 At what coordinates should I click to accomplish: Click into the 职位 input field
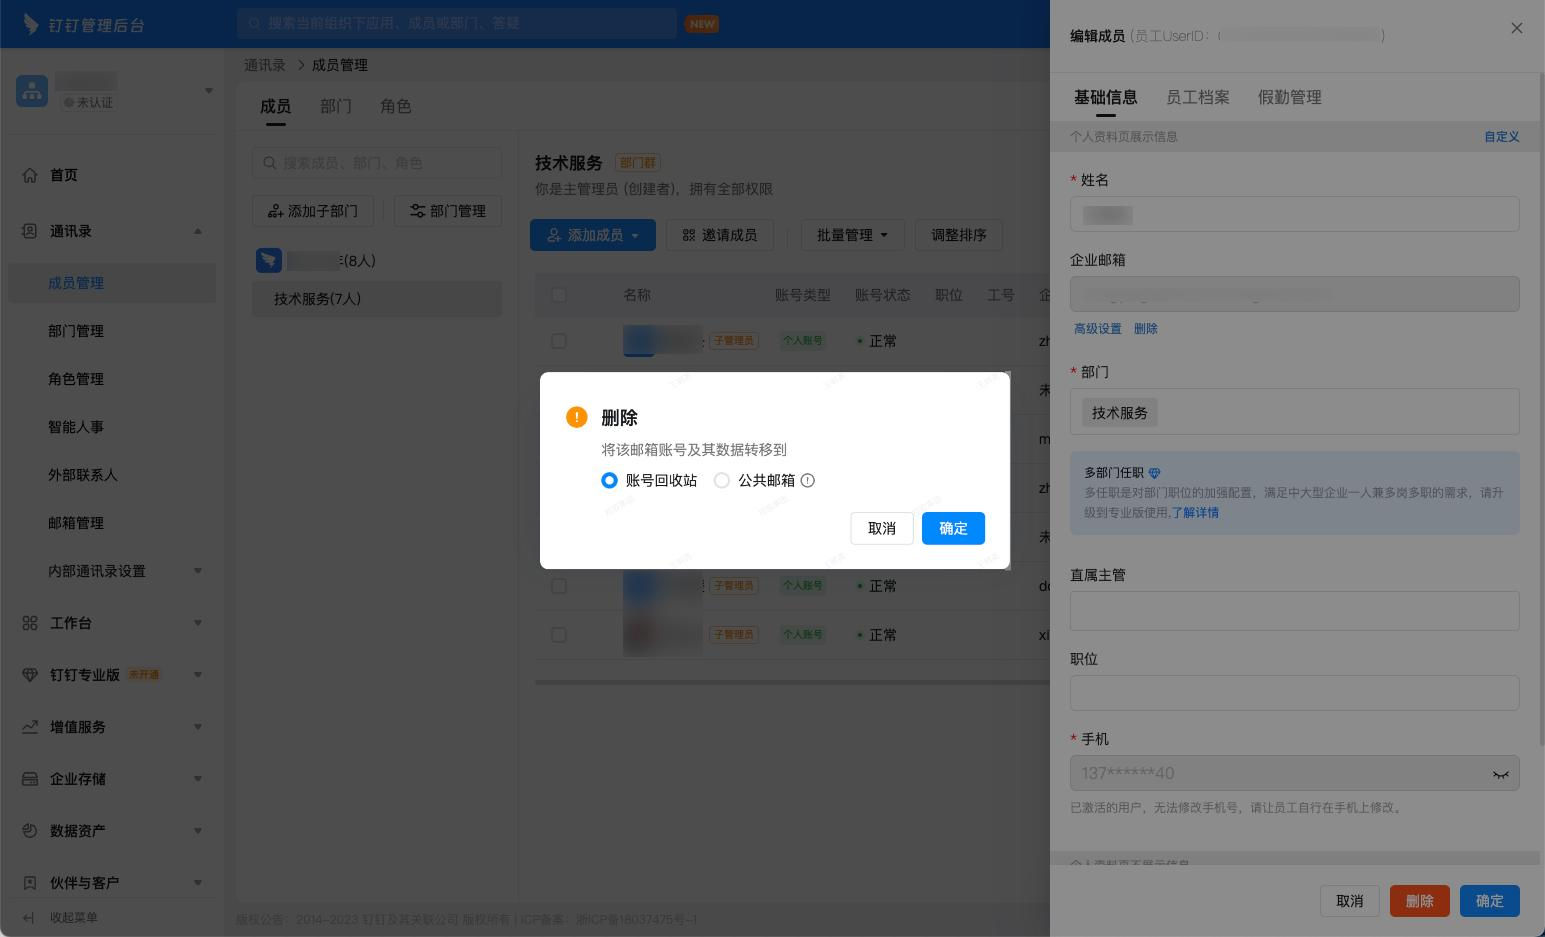pyautogui.click(x=1295, y=693)
